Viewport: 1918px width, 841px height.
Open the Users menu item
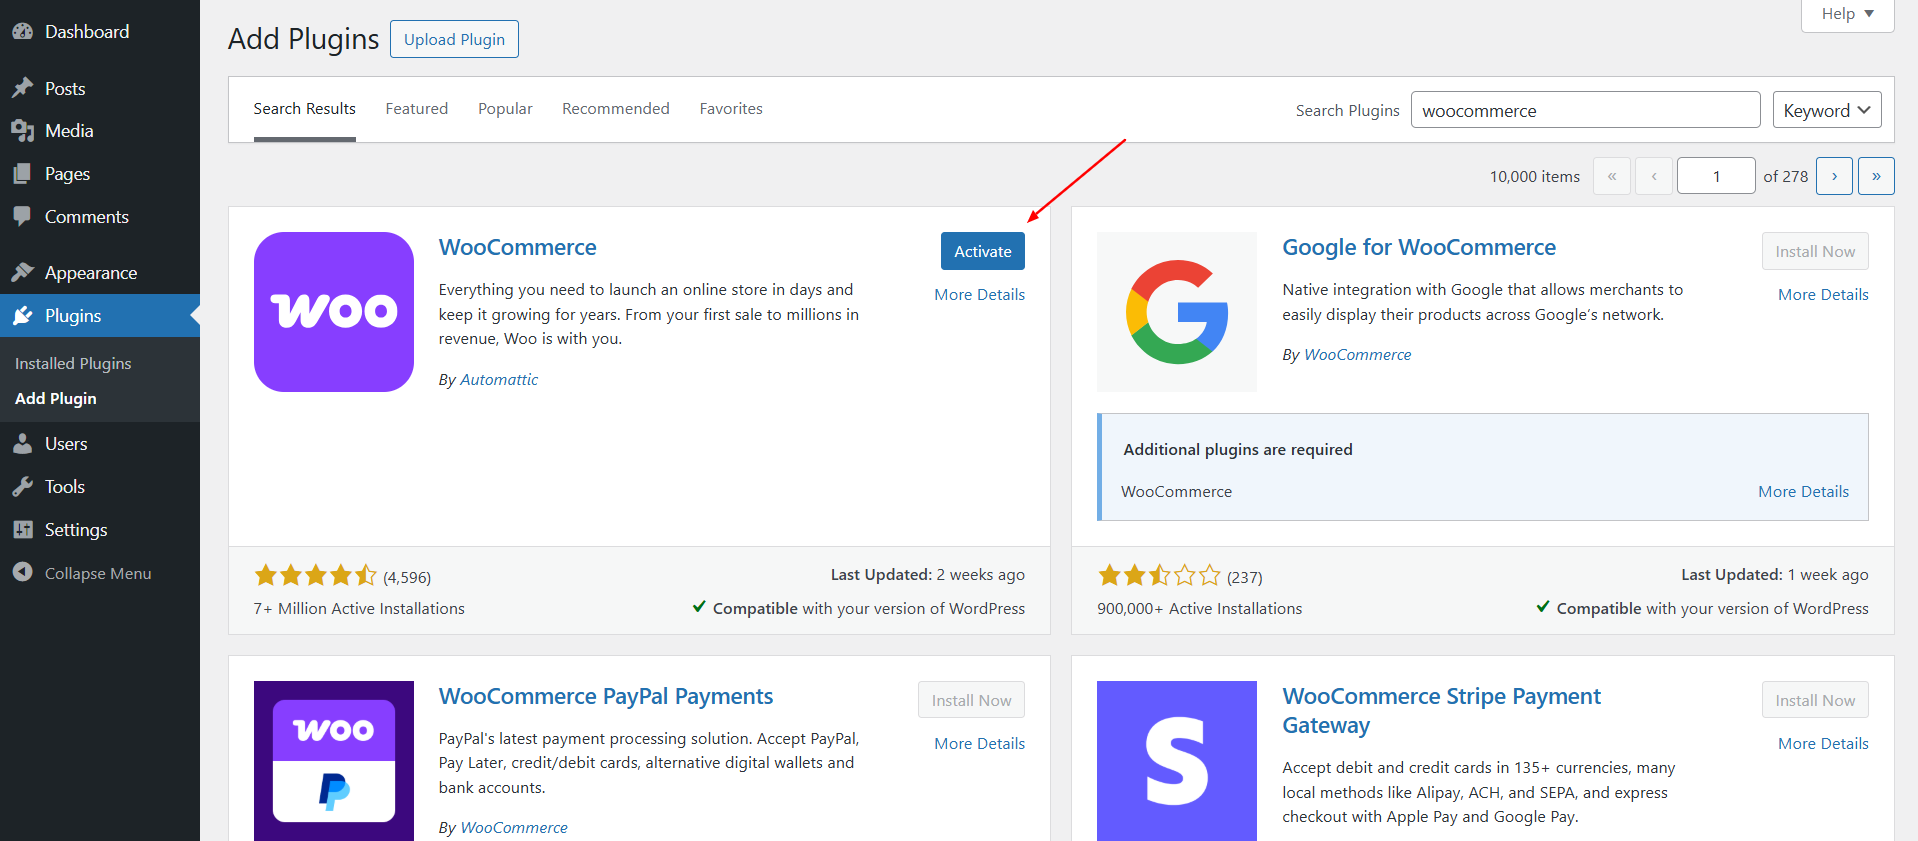point(100,444)
